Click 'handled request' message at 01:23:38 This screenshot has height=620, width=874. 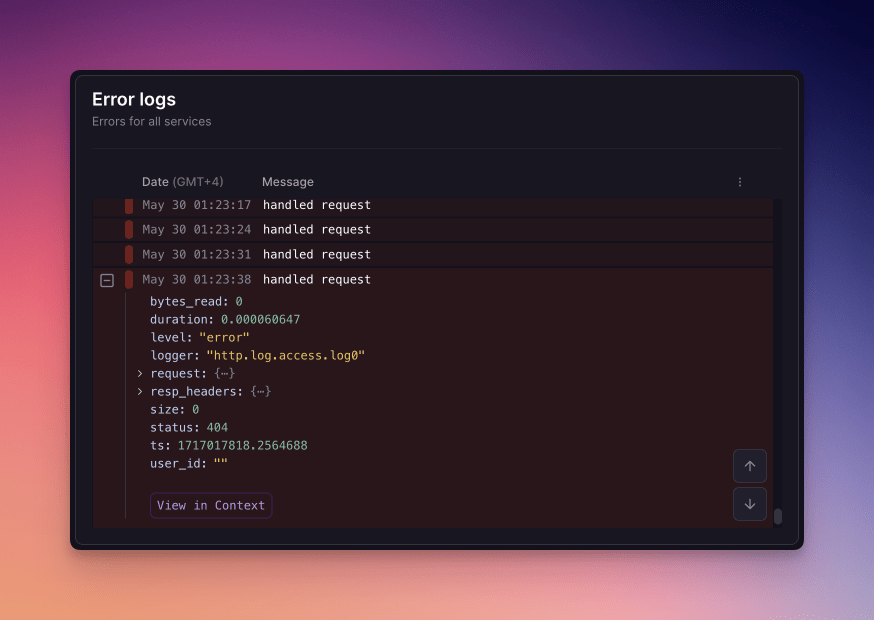pyautogui.click(x=317, y=279)
